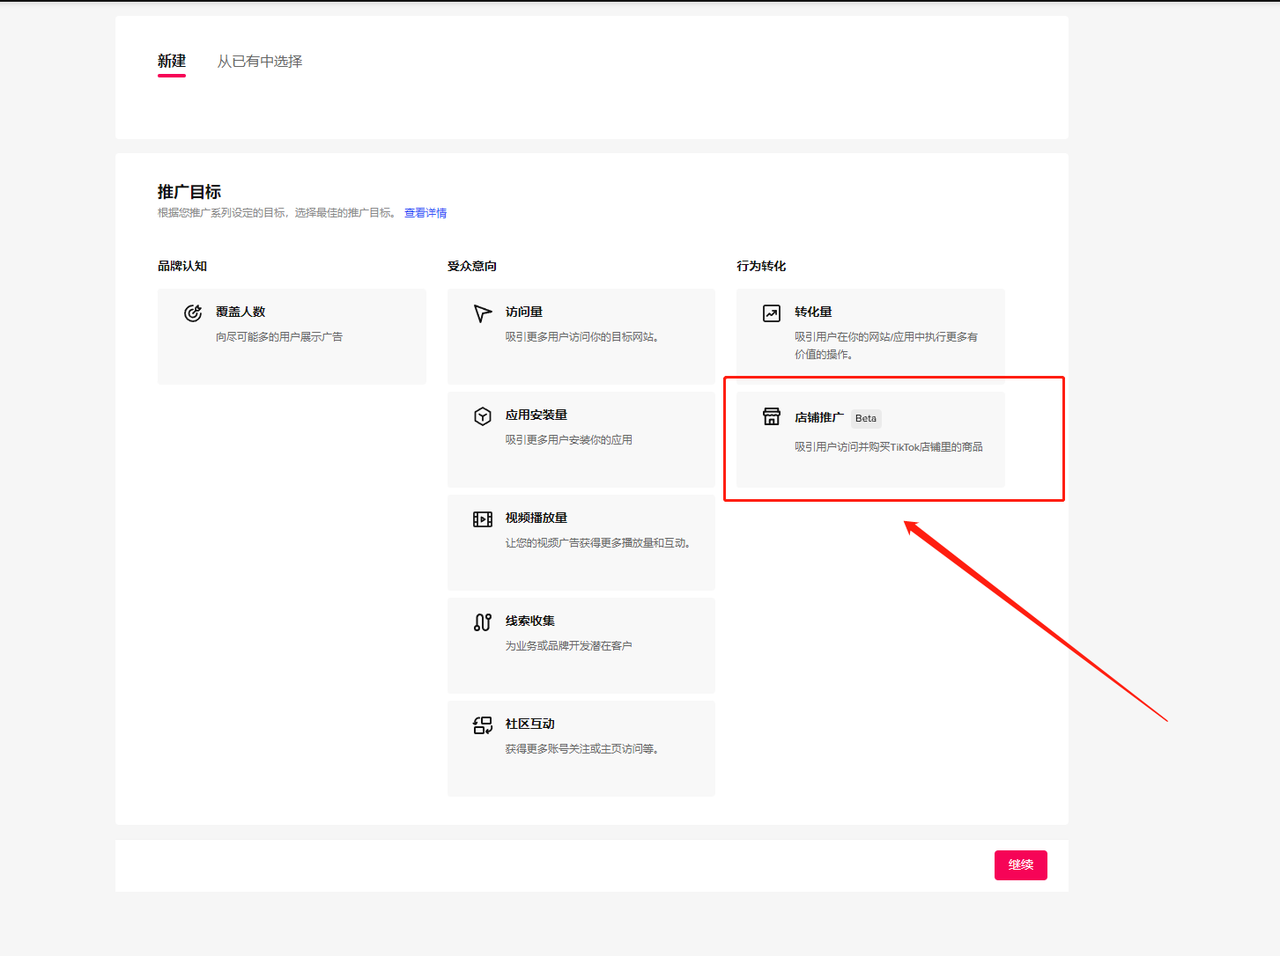
Task: Select the 转化量 objective label
Action: pyautogui.click(x=813, y=312)
